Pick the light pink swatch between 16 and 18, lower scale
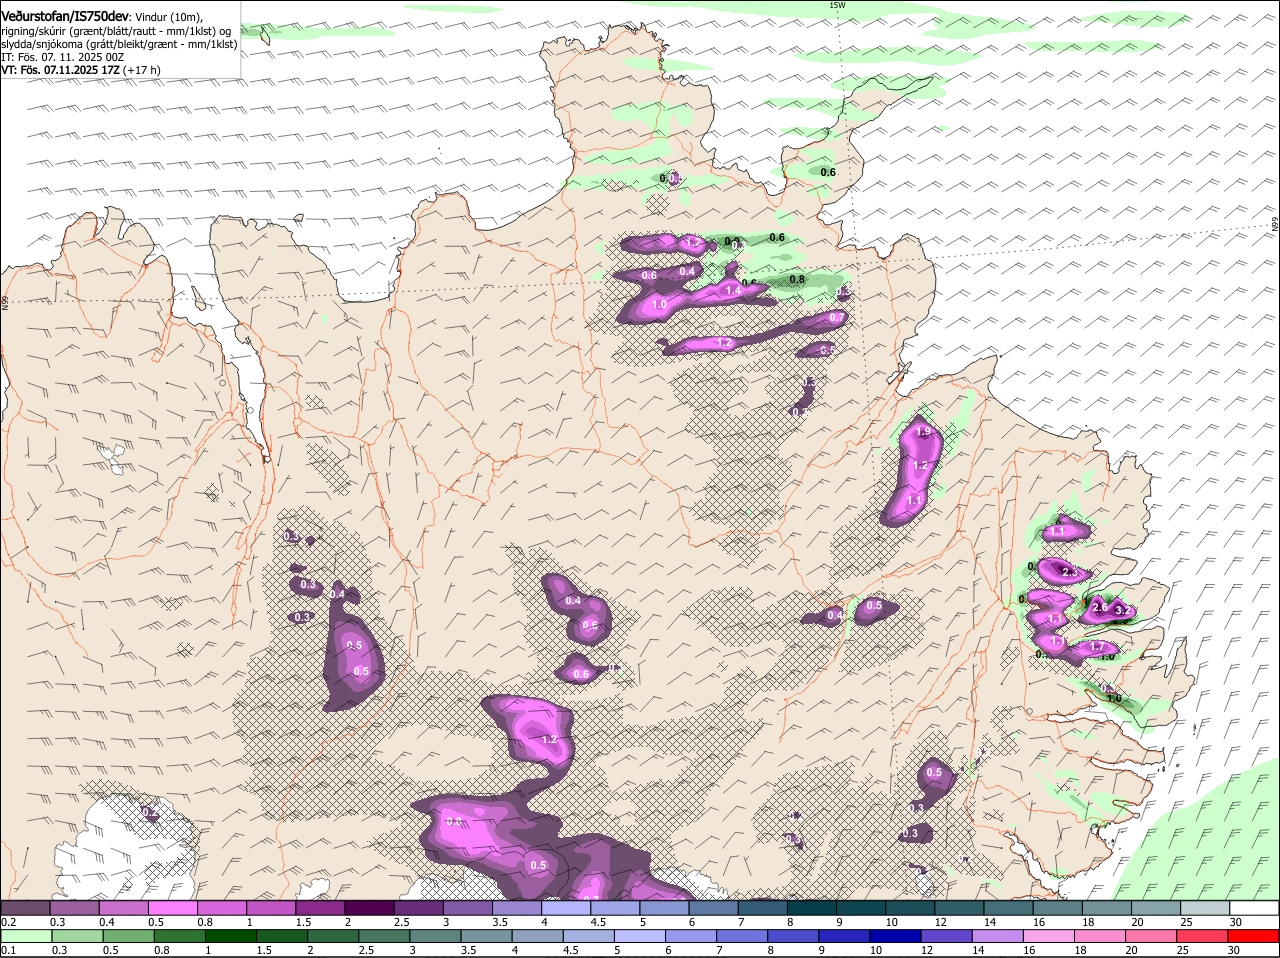 click(1051, 936)
